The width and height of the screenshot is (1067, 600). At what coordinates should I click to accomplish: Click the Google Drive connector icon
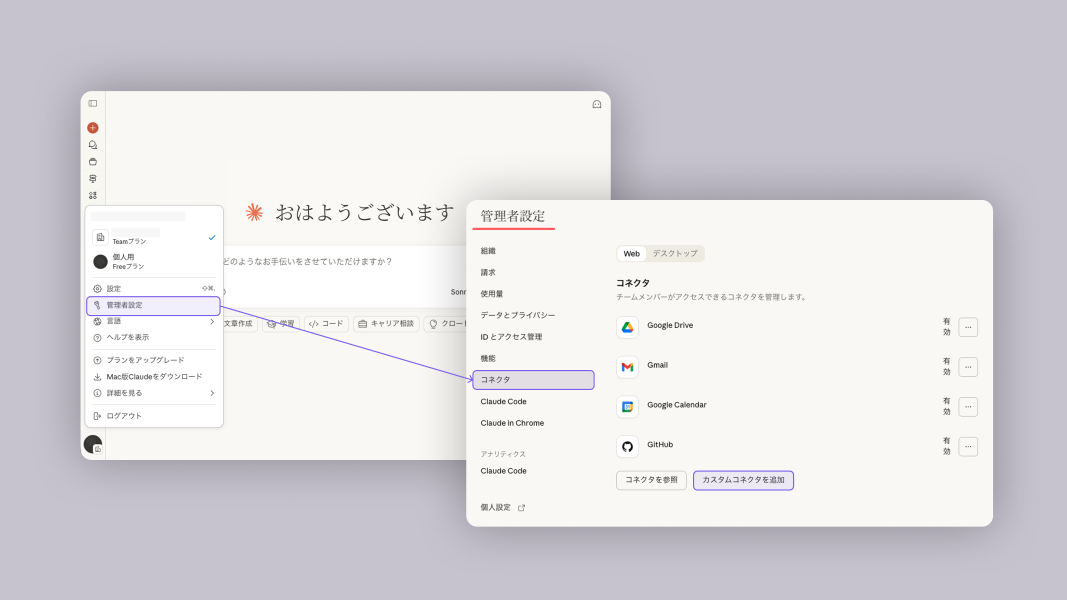tap(627, 326)
